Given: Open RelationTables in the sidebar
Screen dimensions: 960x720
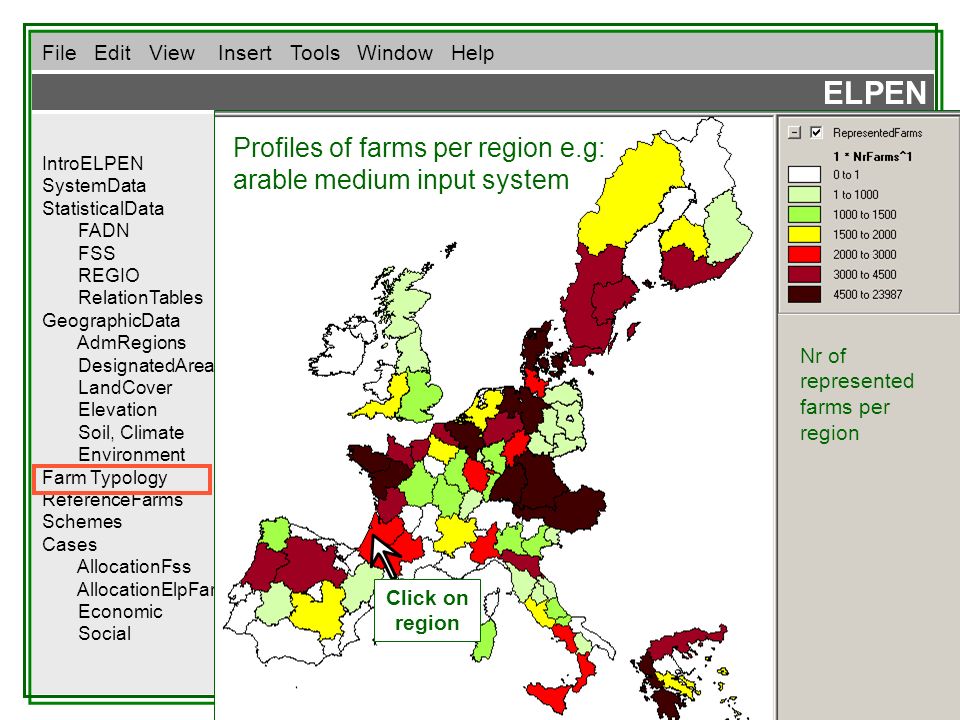Looking at the screenshot, I should click(x=140, y=297).
